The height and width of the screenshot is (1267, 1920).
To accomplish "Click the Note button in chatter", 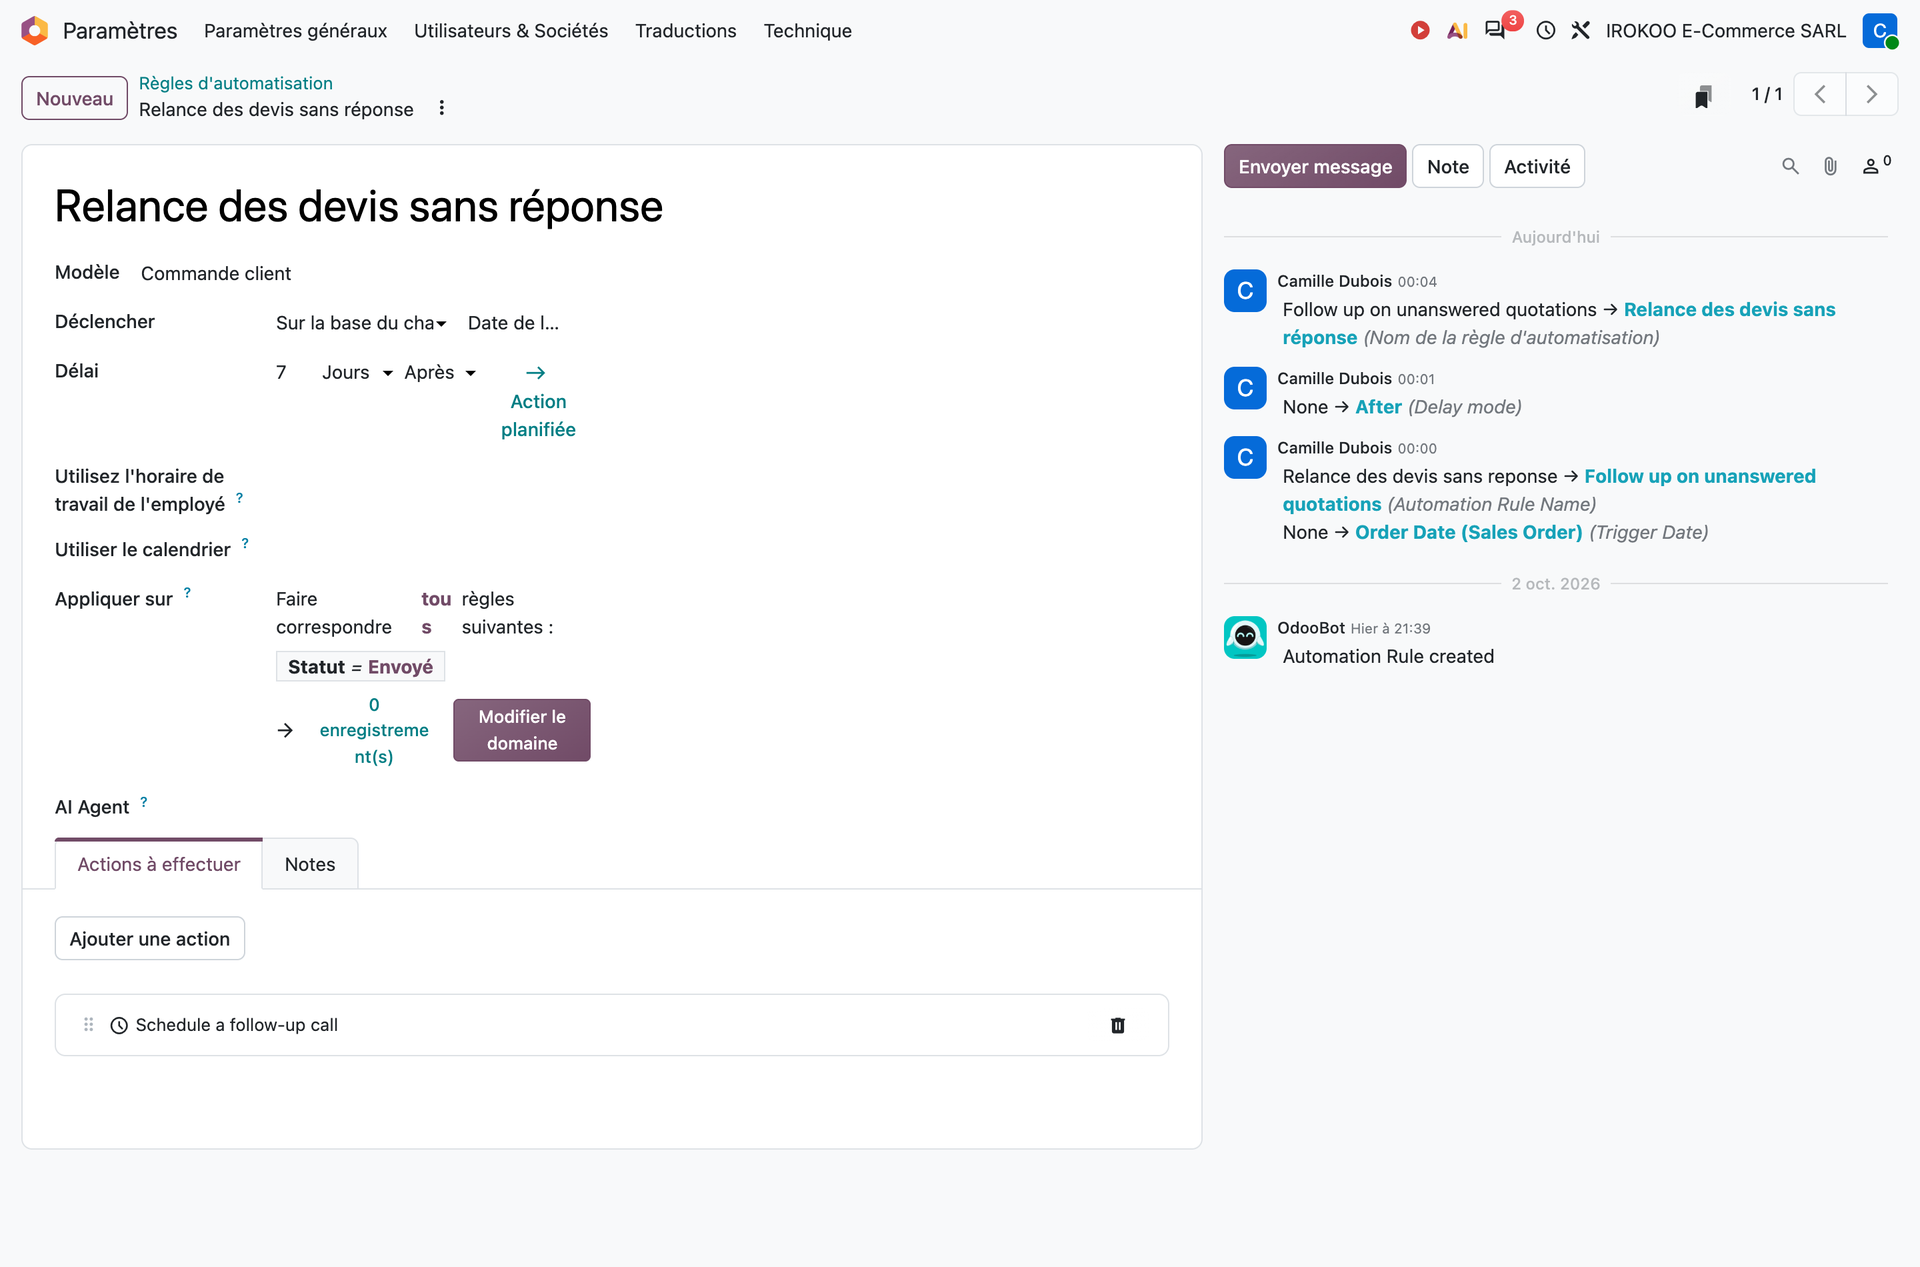I will pos(1448,166).
